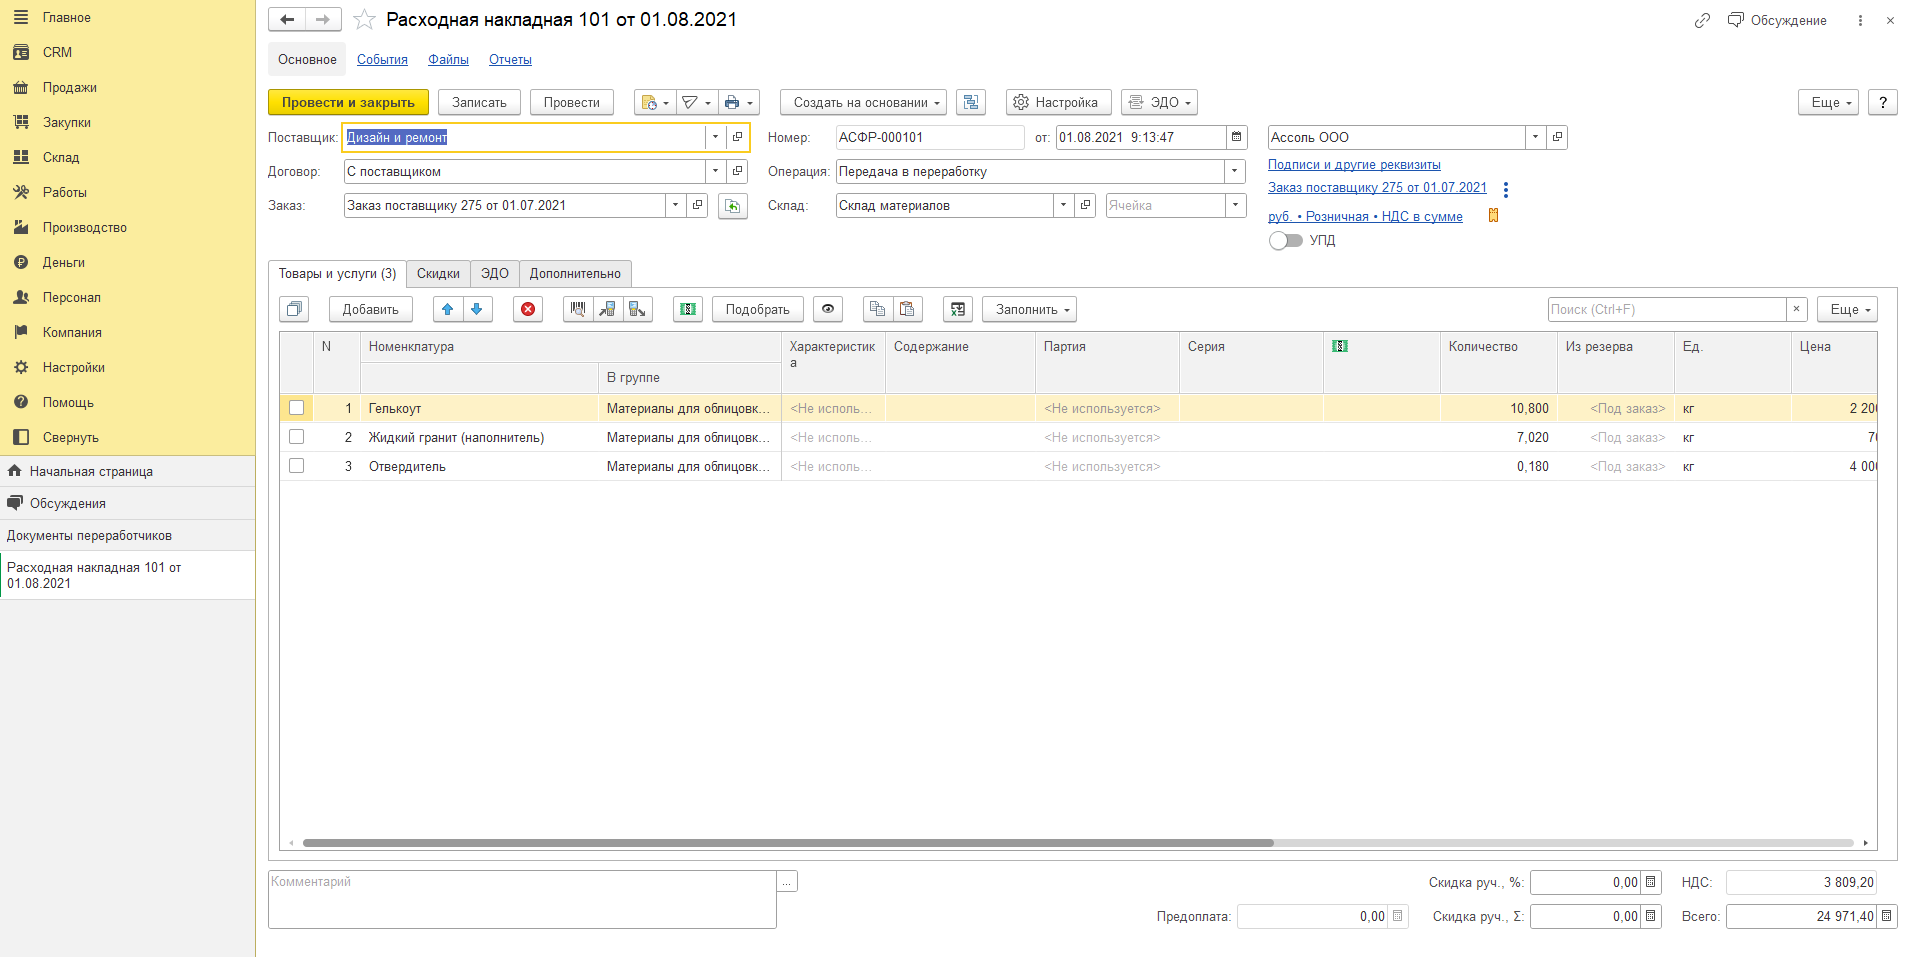Switch to the Скидки tab
The image size is (1910, 957).
click(438, 273)
